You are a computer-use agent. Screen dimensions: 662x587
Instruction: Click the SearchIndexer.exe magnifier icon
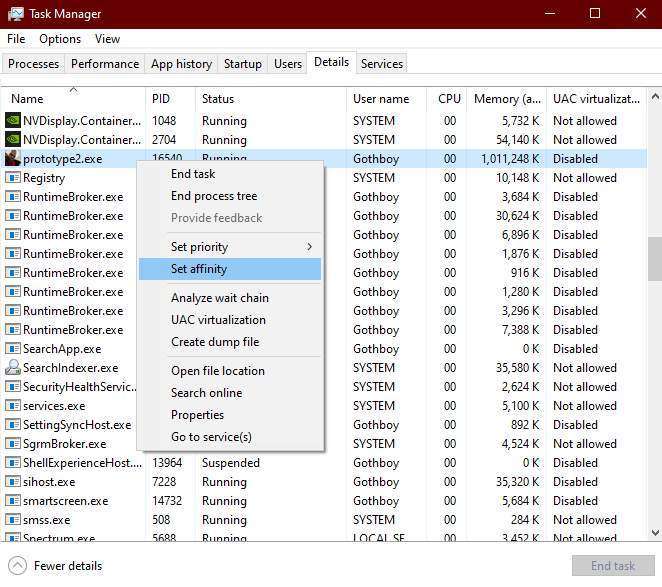[x=13, y=367]
